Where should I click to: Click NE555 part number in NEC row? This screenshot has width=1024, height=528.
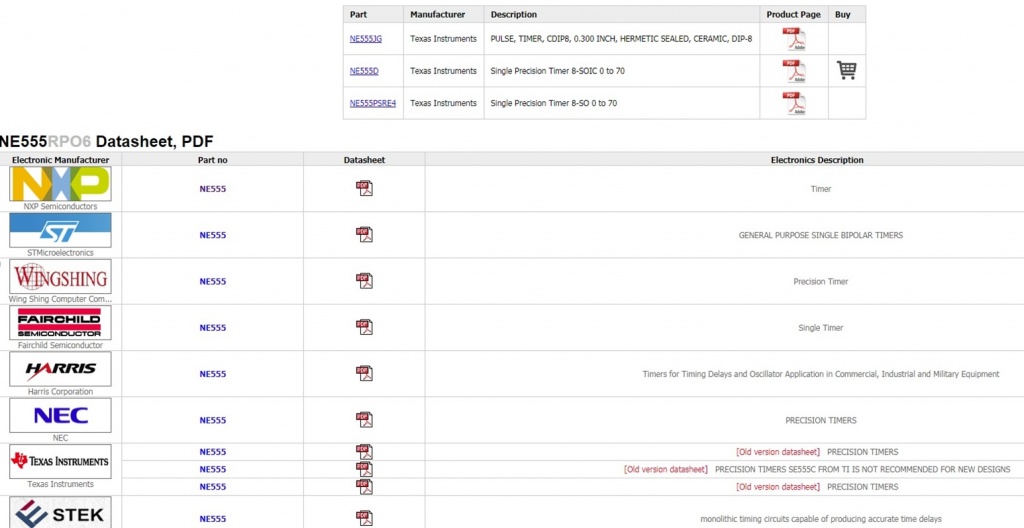[212, 420]
